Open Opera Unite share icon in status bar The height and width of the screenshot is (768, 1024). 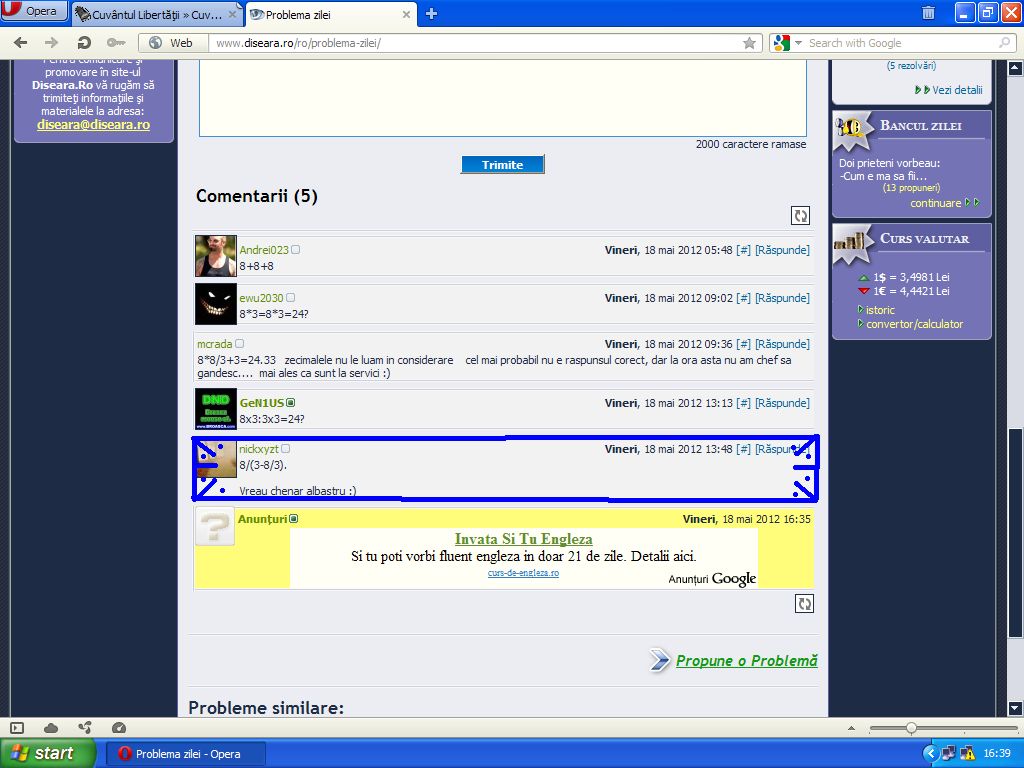pos(84,728)
